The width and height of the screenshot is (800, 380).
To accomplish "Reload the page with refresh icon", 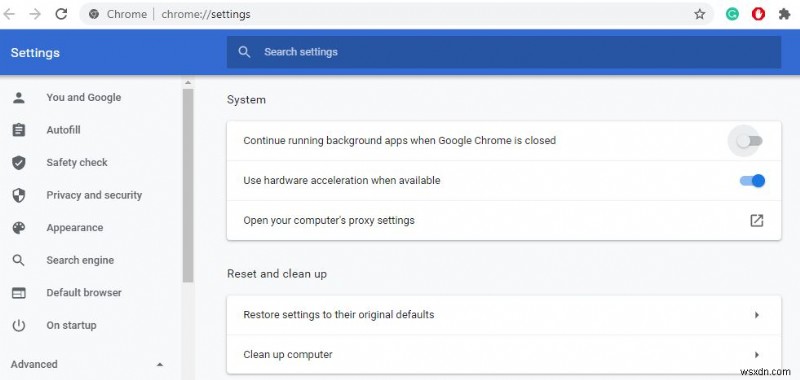I will [61, 14].
